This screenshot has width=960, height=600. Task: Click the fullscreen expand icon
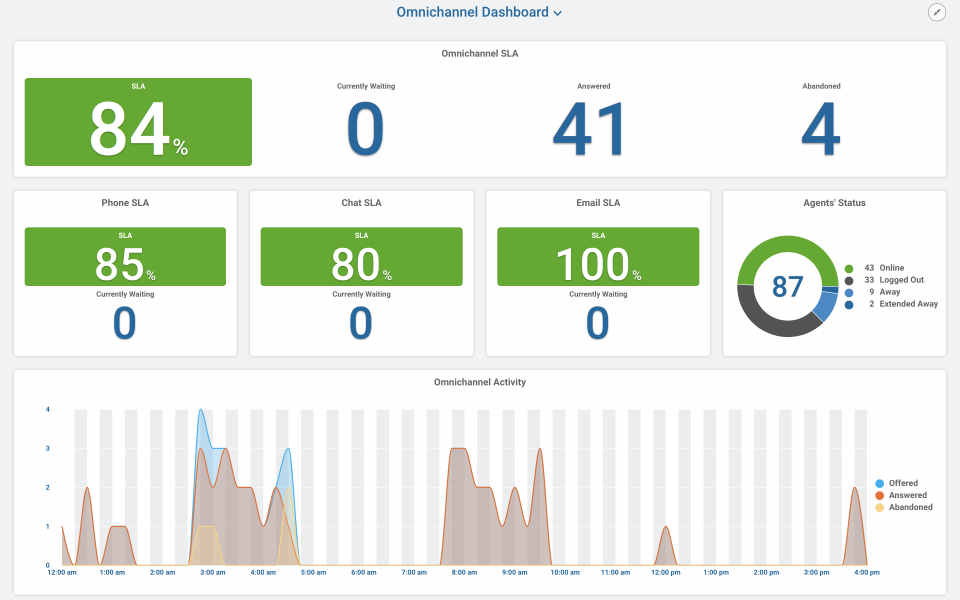coord(936,12)
